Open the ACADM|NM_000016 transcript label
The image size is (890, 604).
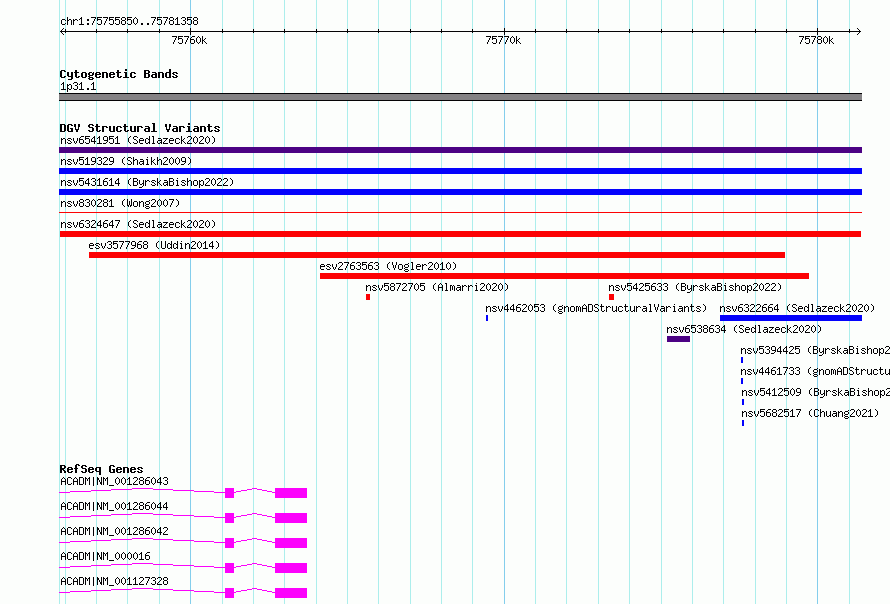pos(106,556)
